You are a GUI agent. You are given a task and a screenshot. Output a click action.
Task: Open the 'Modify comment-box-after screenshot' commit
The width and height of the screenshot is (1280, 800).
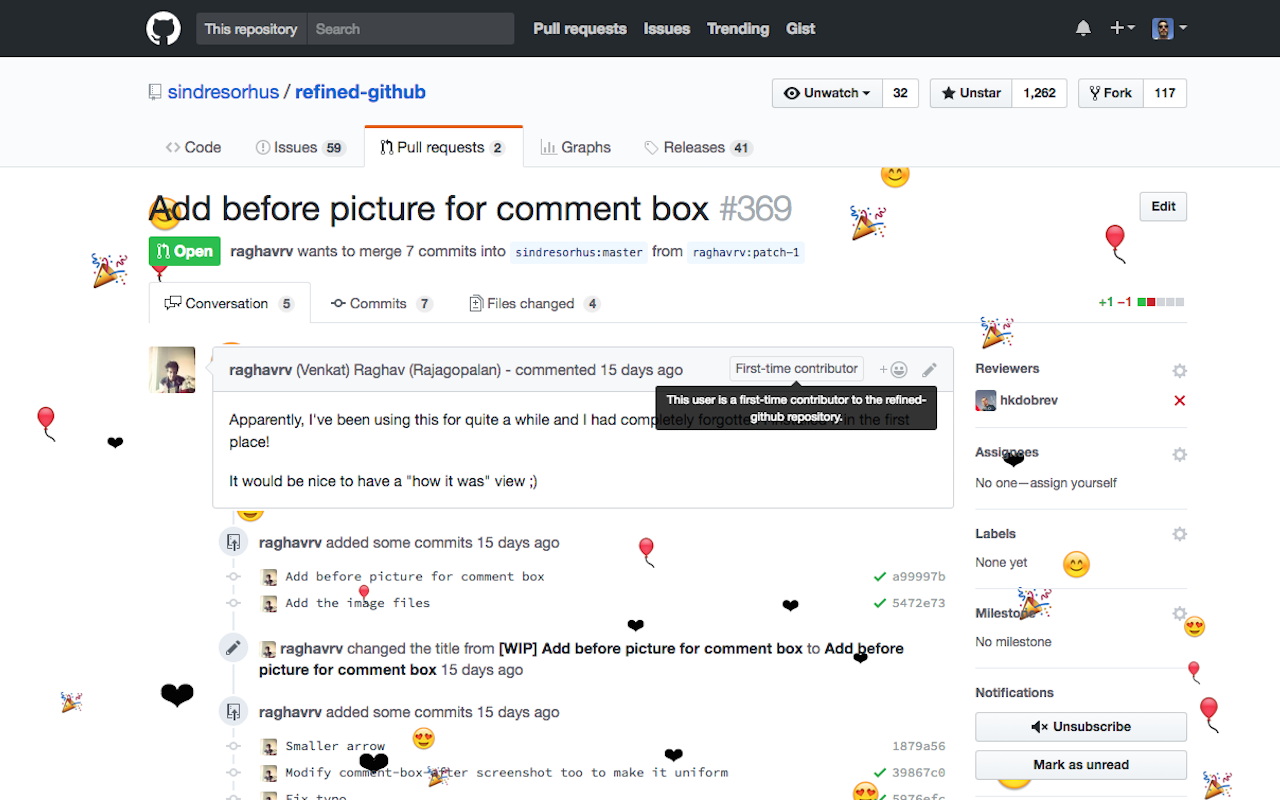(506, 772)
